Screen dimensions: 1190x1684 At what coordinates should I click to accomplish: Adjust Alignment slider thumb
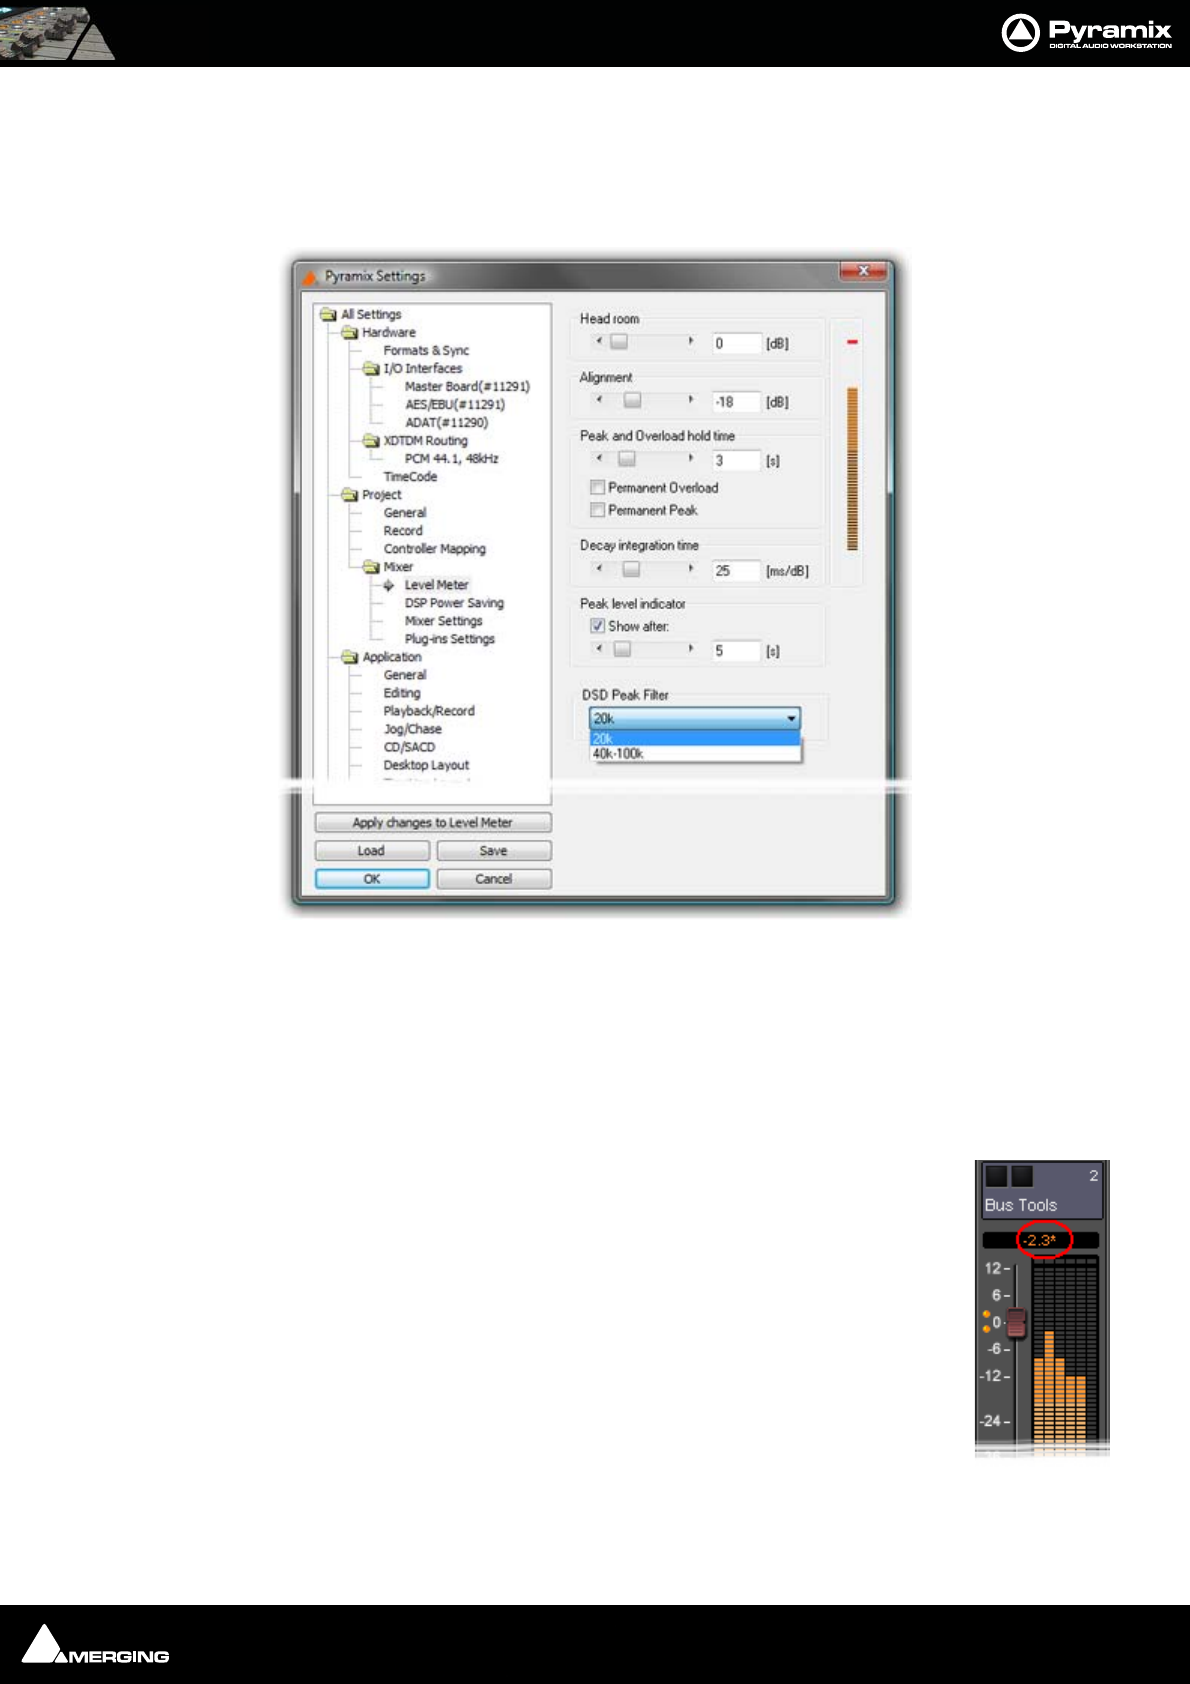pyautogui.click(x=632, y=400)
